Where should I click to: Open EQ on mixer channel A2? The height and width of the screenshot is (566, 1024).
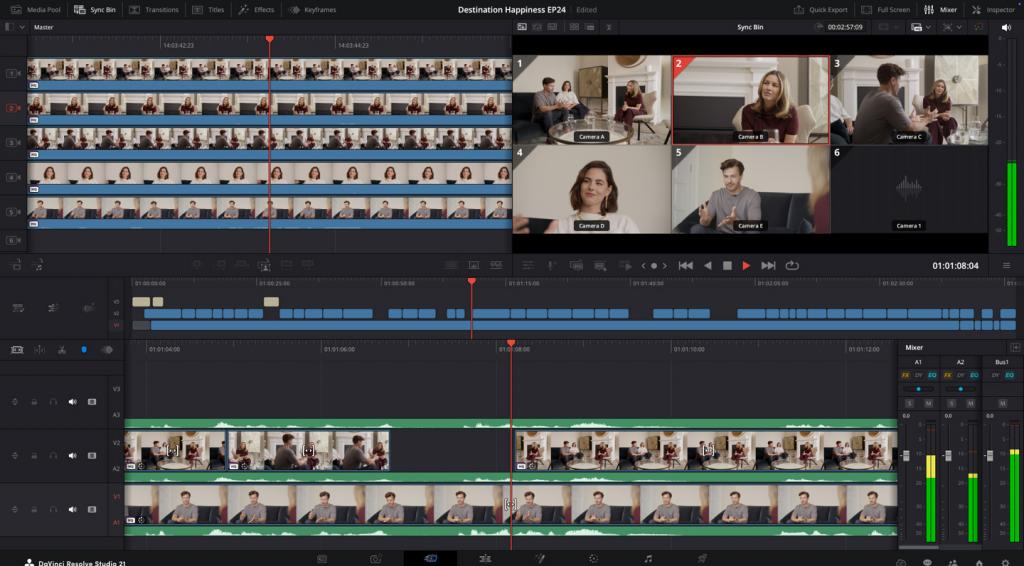974,375
